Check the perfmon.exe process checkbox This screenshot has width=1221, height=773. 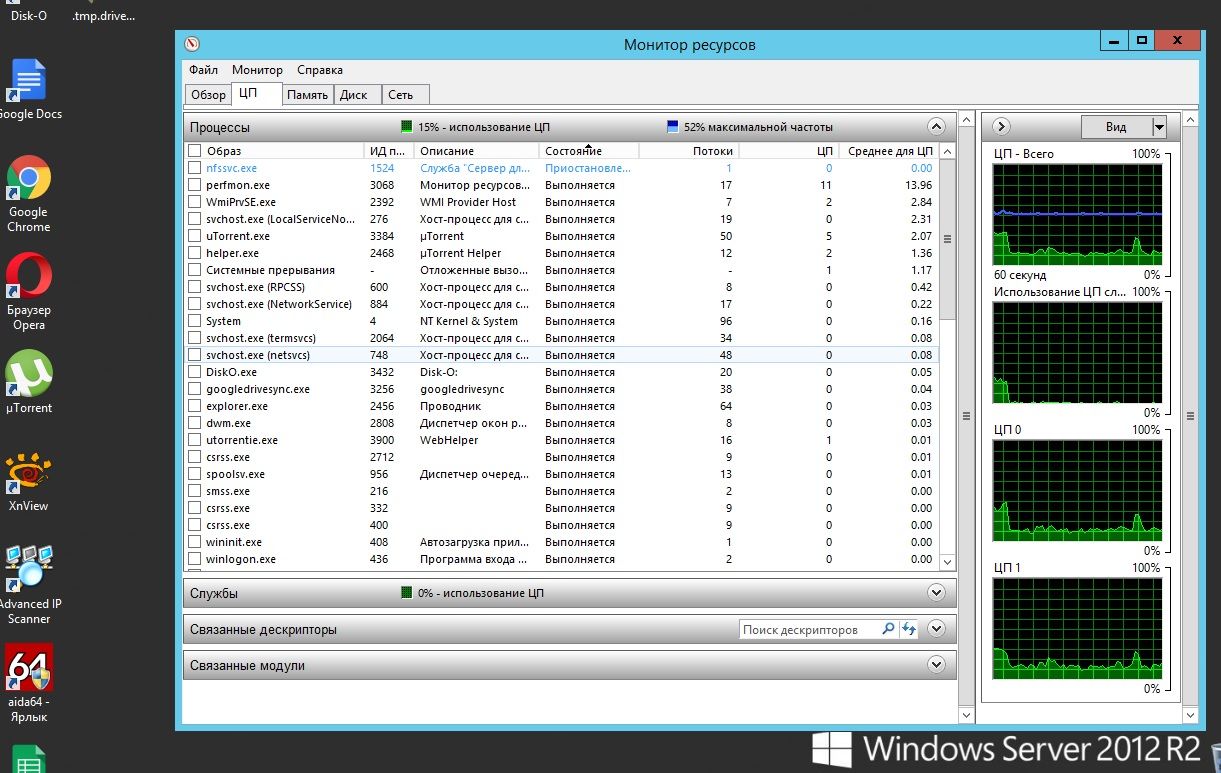point(195,185)
